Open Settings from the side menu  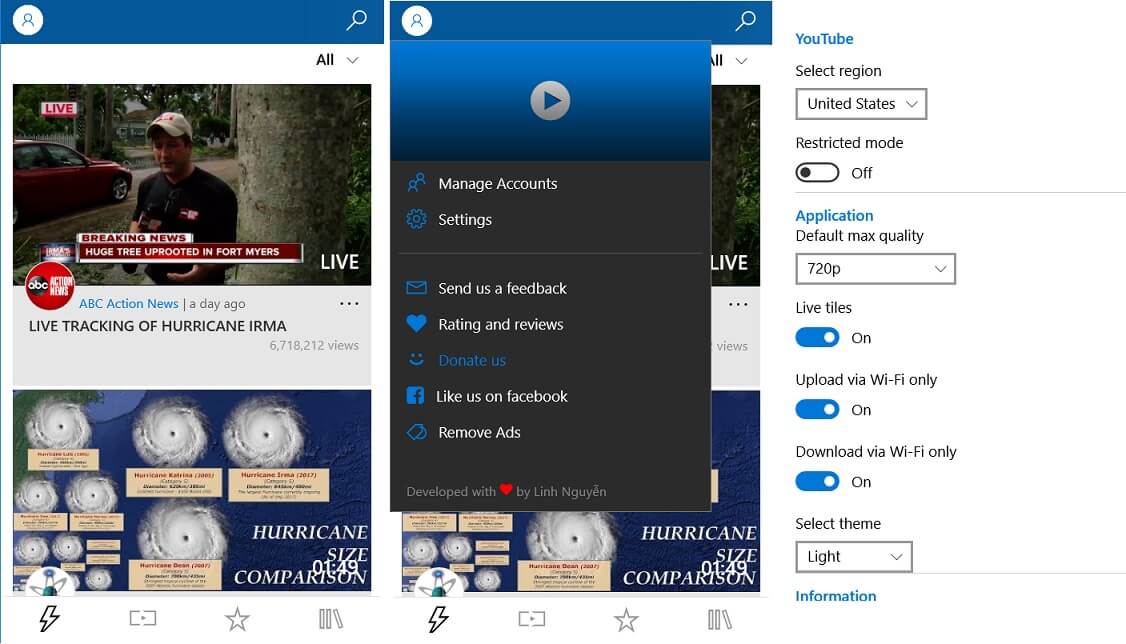point(551,219)
